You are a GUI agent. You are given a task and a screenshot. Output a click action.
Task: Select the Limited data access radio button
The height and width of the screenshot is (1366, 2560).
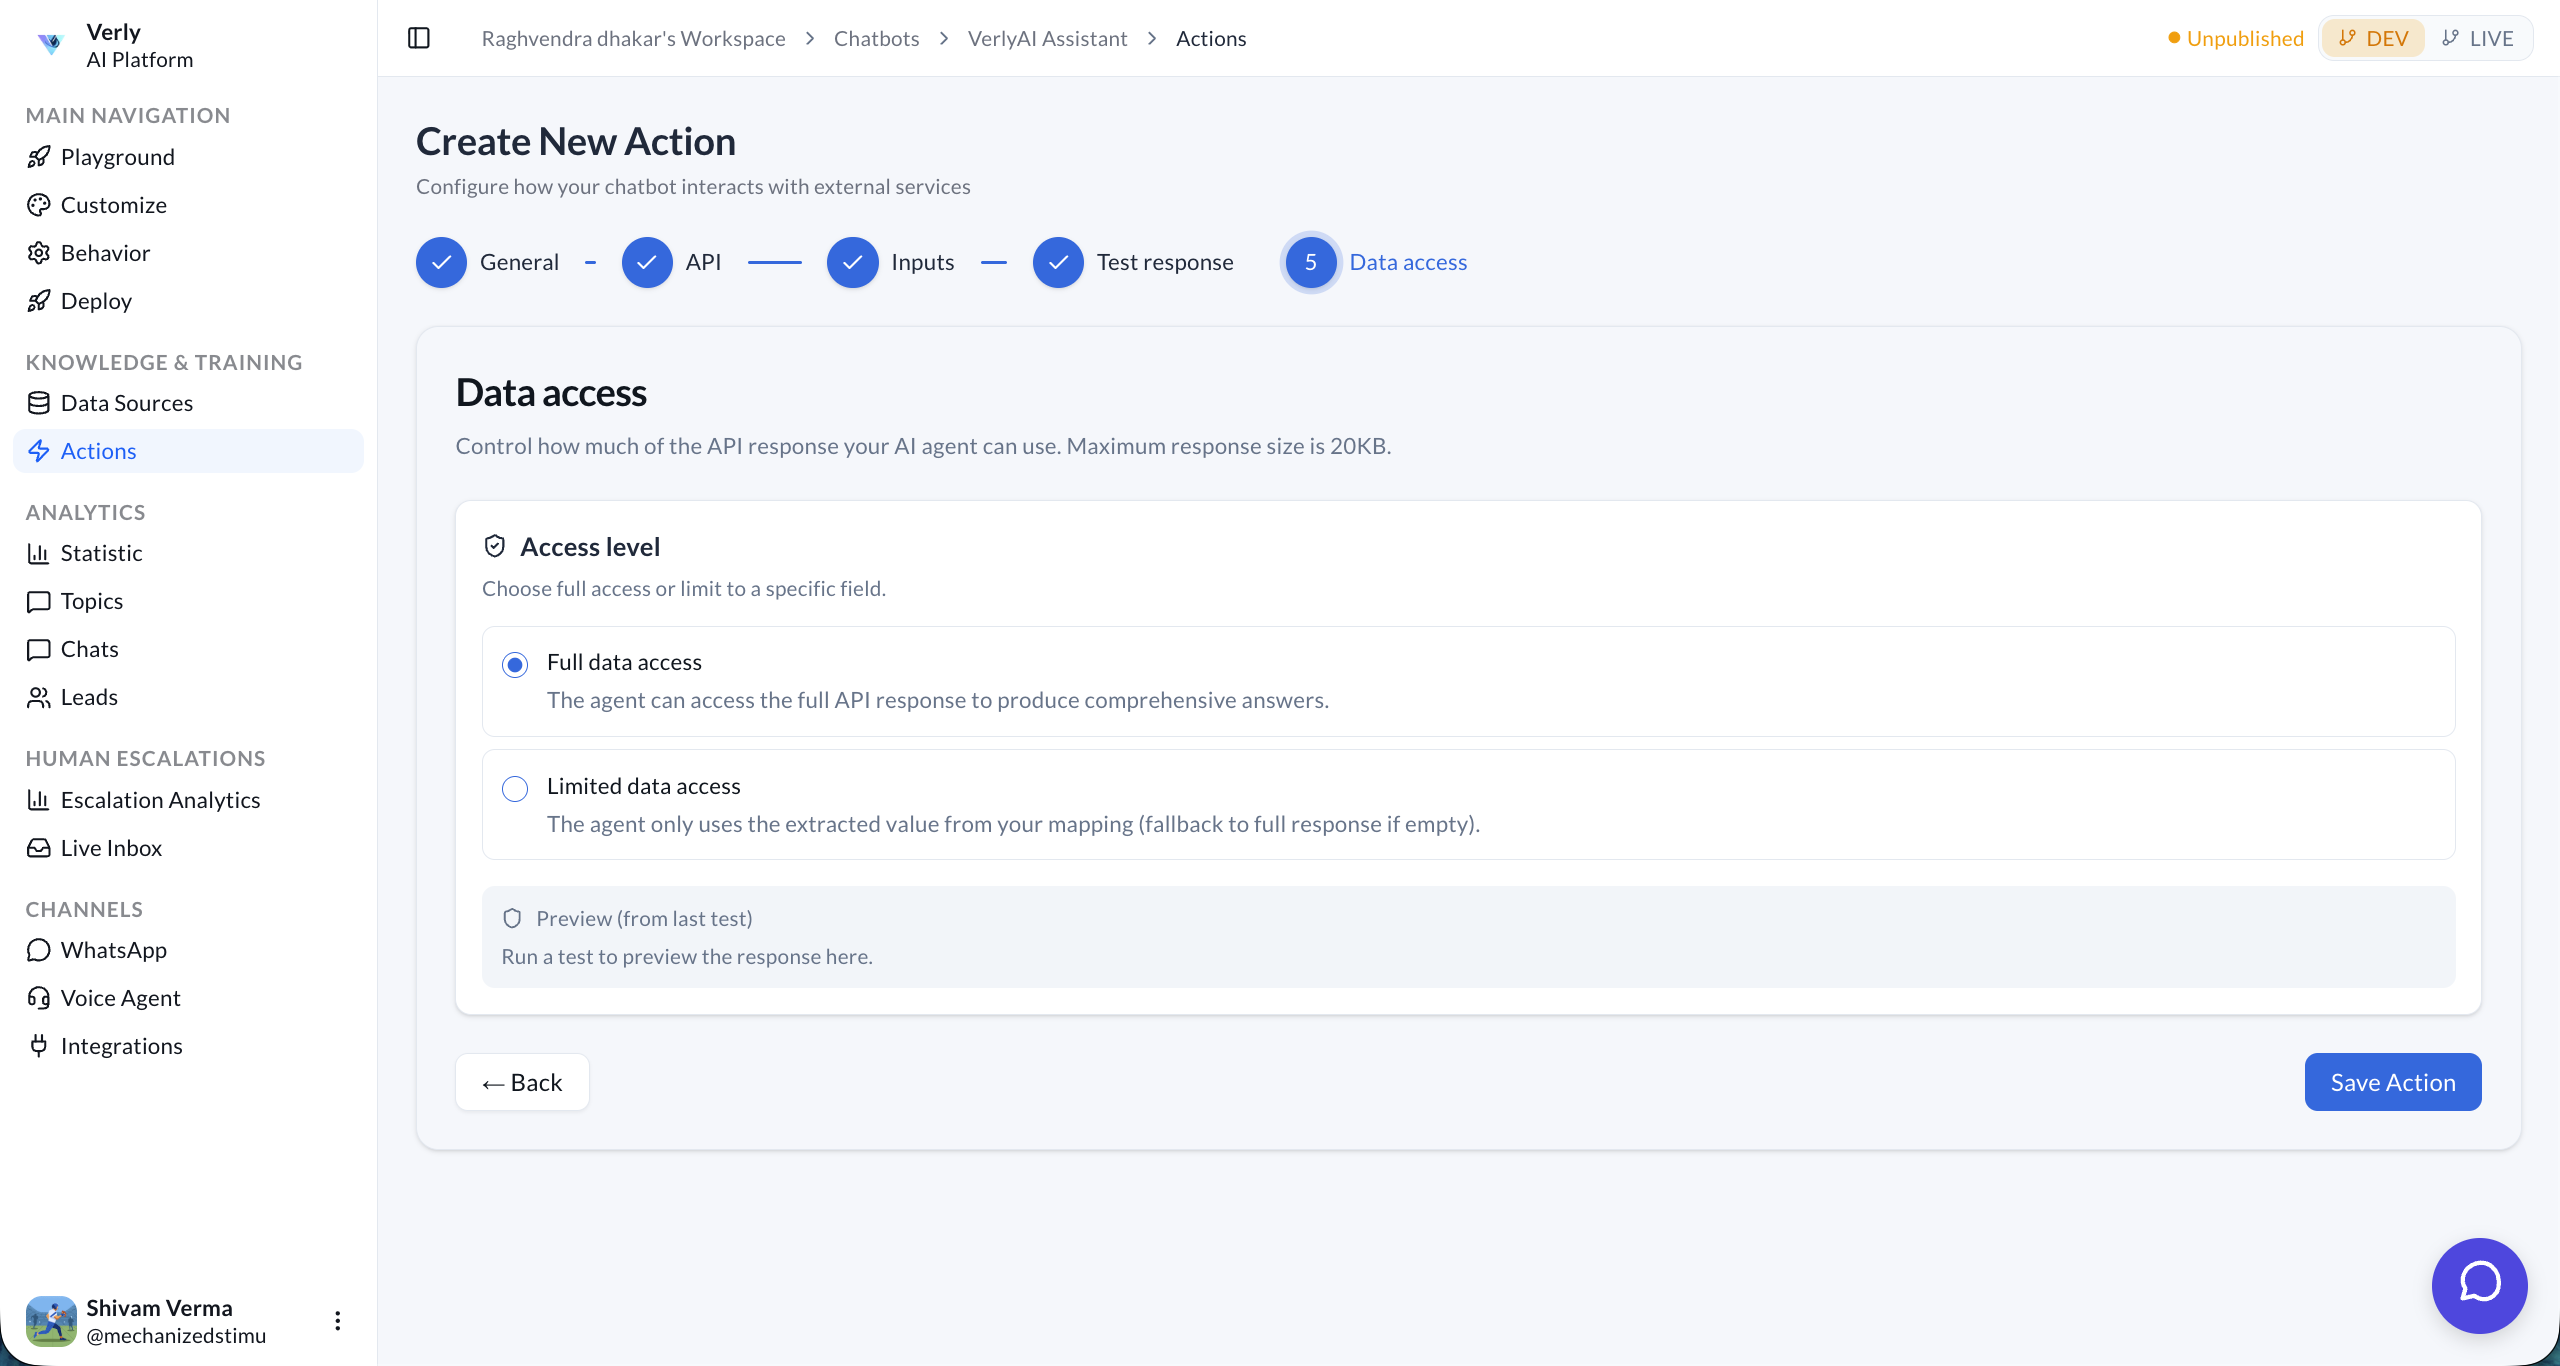(x=514, y=788)
